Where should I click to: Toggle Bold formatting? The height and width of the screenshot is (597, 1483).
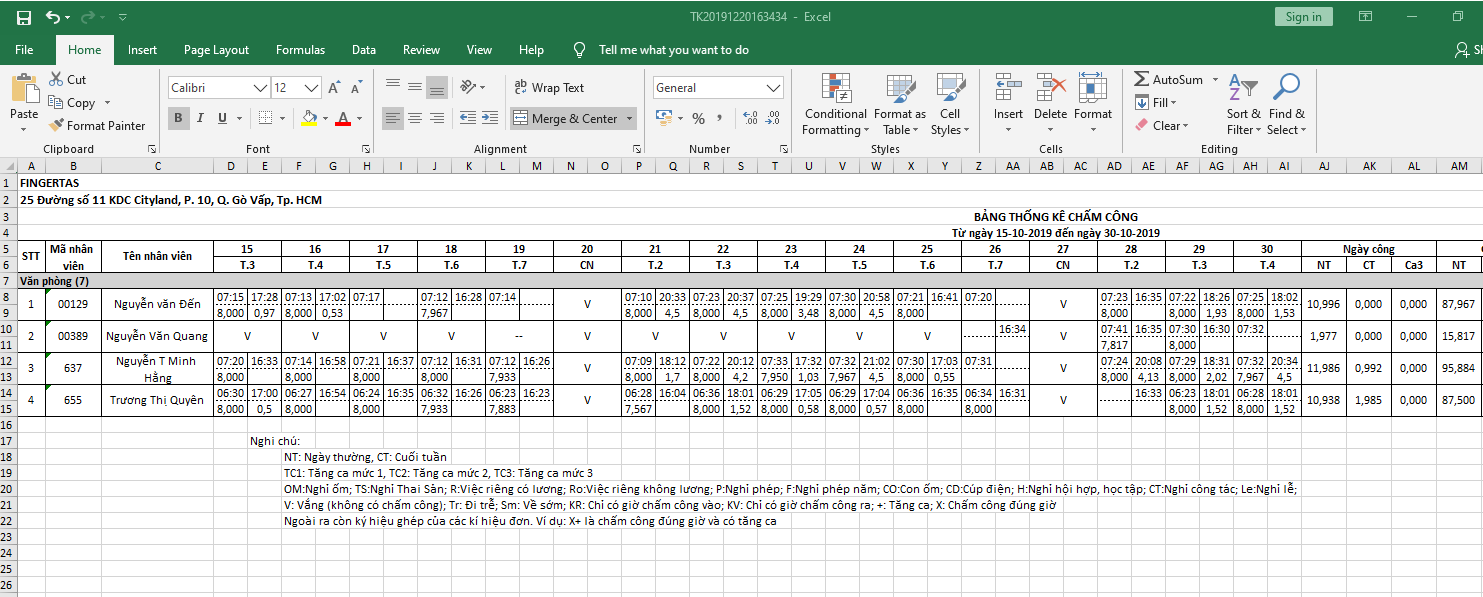click(179, 119)
